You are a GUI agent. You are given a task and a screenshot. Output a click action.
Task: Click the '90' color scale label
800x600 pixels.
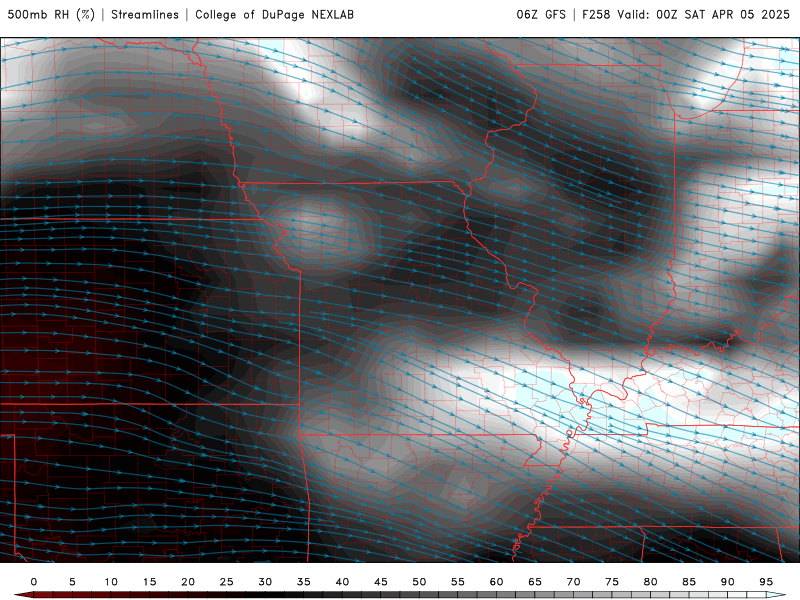[728, 582]
